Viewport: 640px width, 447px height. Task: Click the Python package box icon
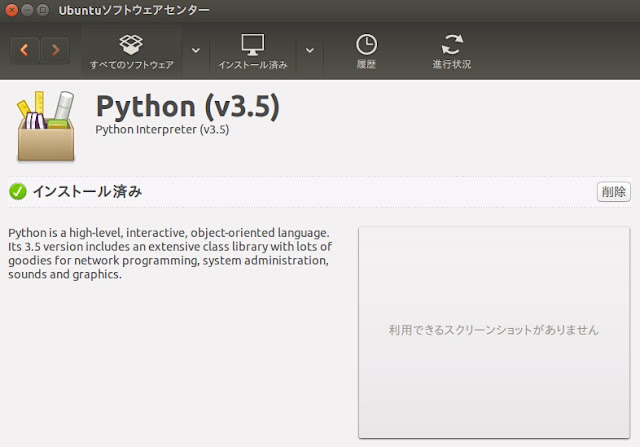(46, 126)
